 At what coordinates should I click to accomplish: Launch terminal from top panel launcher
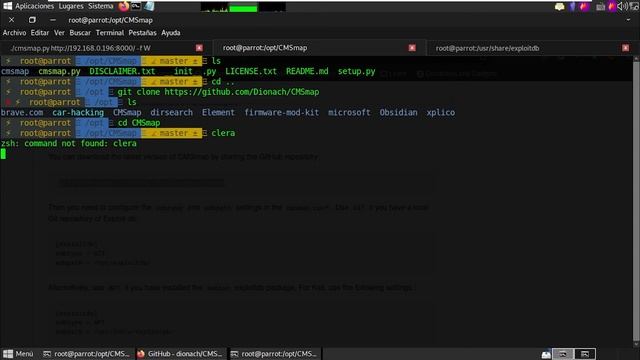(136, 6)
